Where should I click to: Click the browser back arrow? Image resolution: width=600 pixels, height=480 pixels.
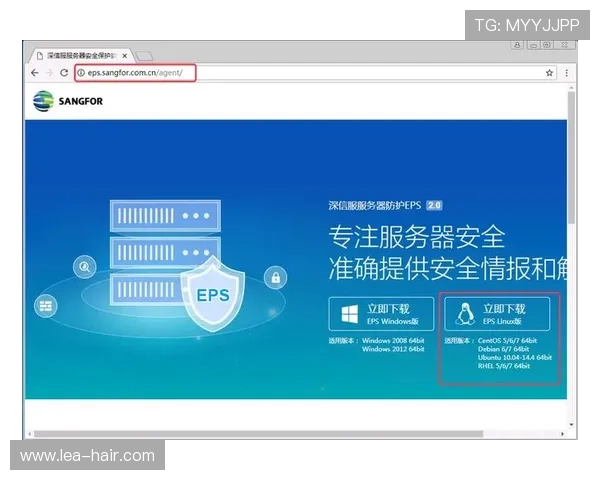click(35, 73)
